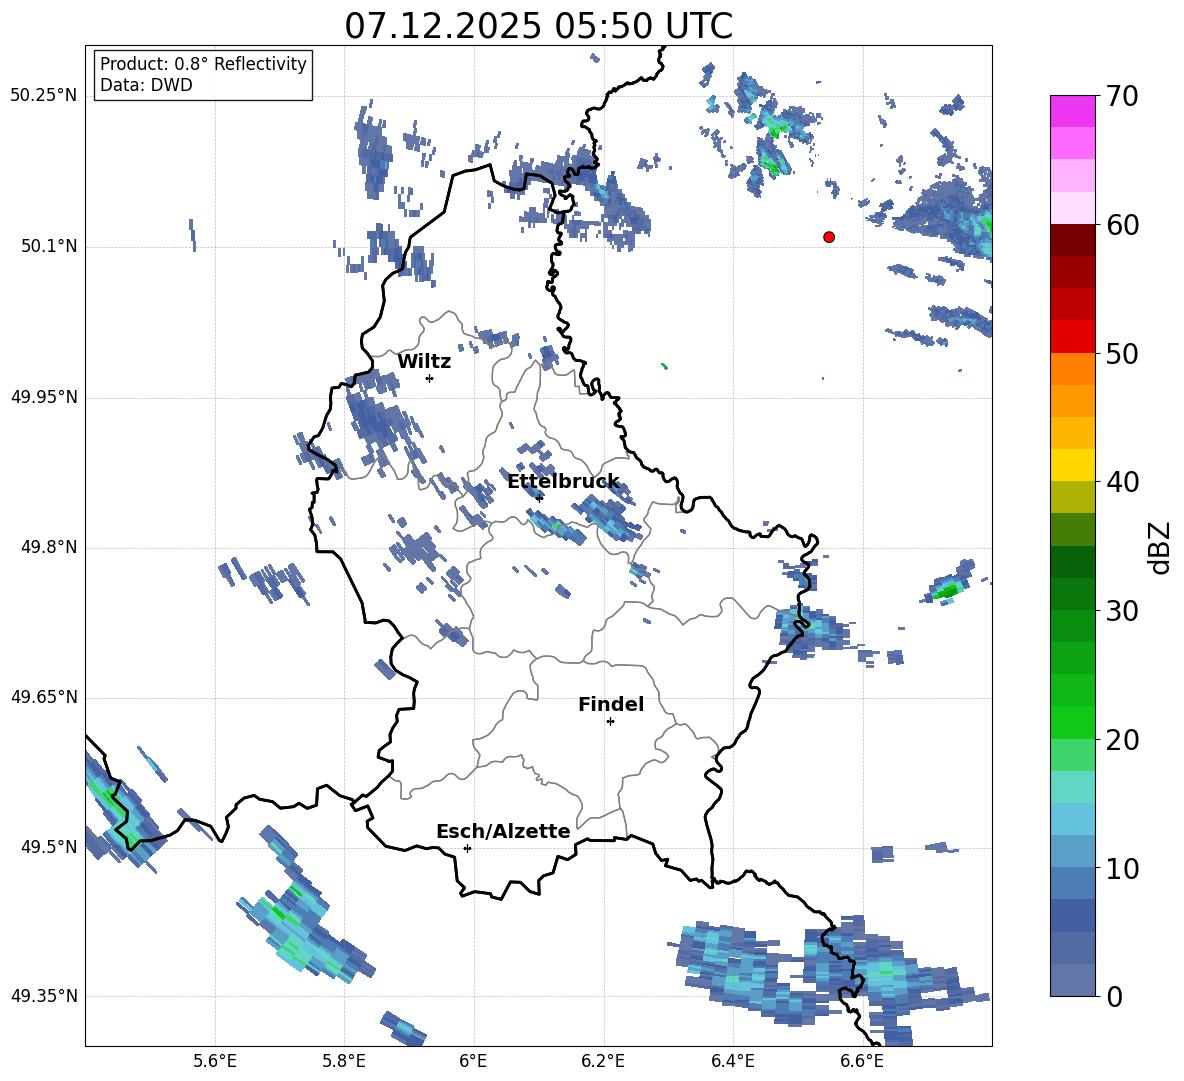This screenshot has height=1081, width=1184.
Task: Click the 50.1°N latitude label
Action: pos(48,246)
